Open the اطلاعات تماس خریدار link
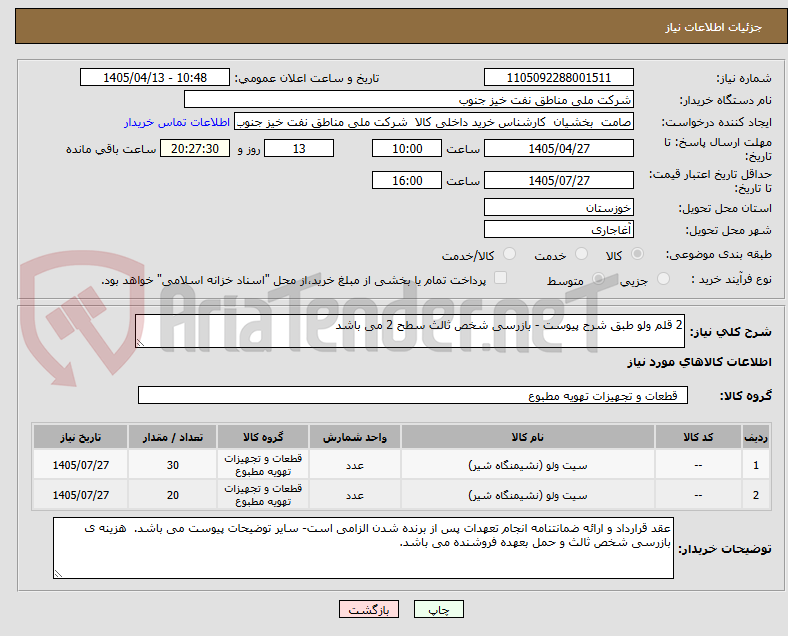The height and width of the screenshot is (636, 788). click(177, 122)
